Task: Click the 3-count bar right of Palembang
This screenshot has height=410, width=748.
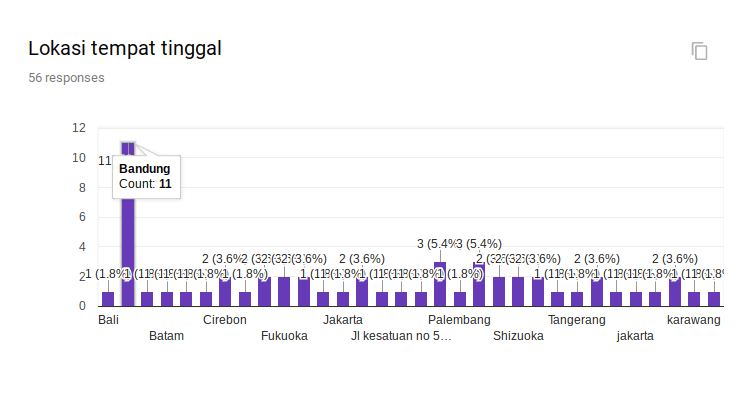Action: (x=479, y=284)
